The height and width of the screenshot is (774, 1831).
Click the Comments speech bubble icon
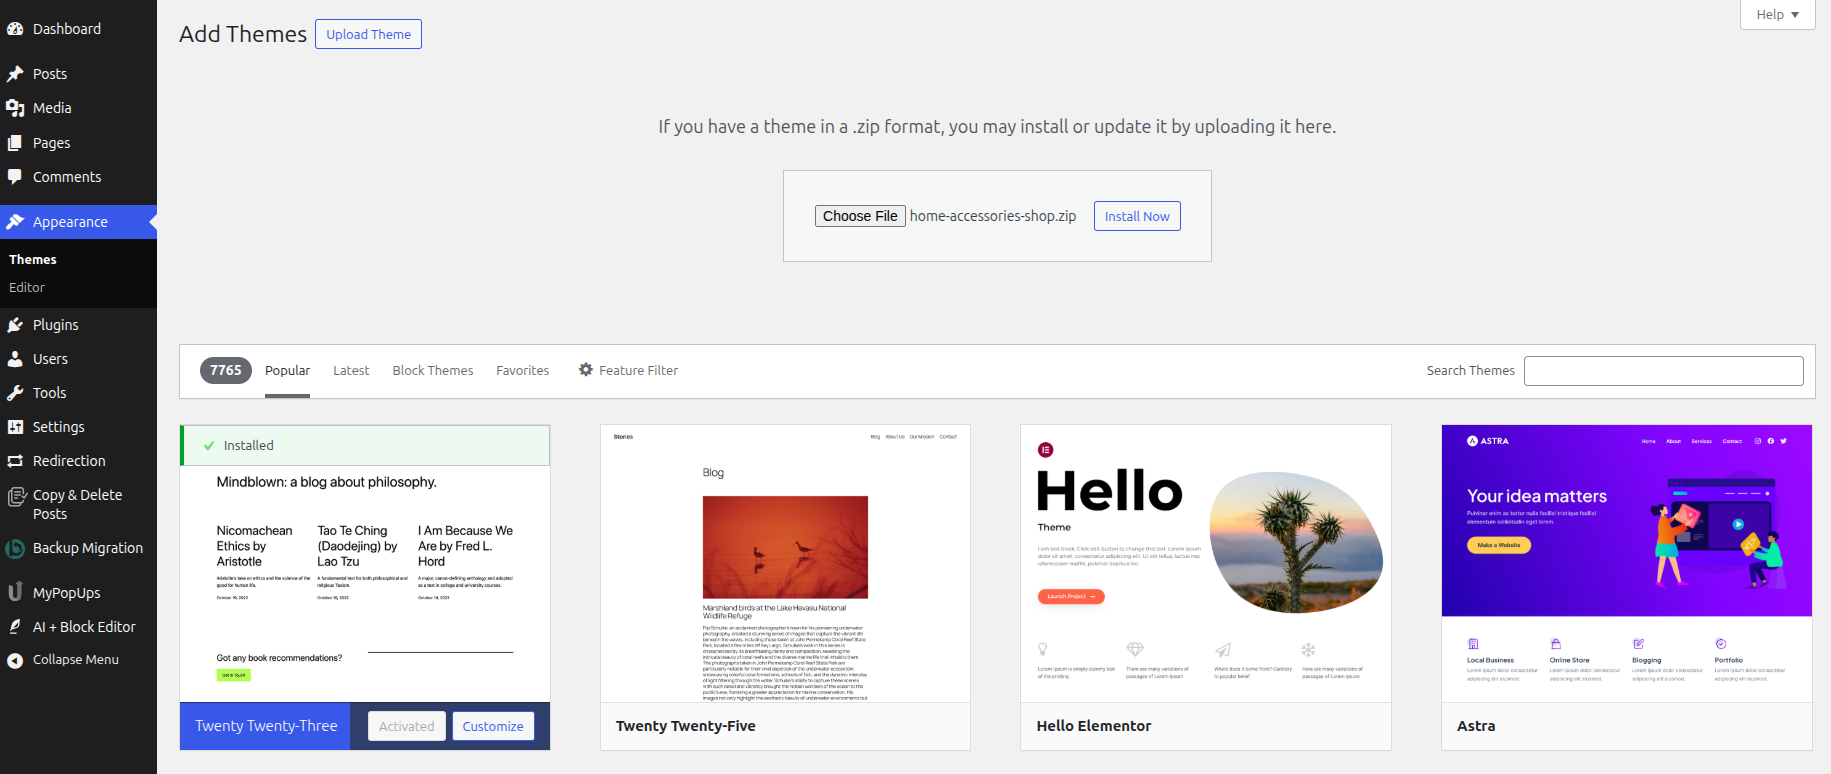[x=15, y=177]
